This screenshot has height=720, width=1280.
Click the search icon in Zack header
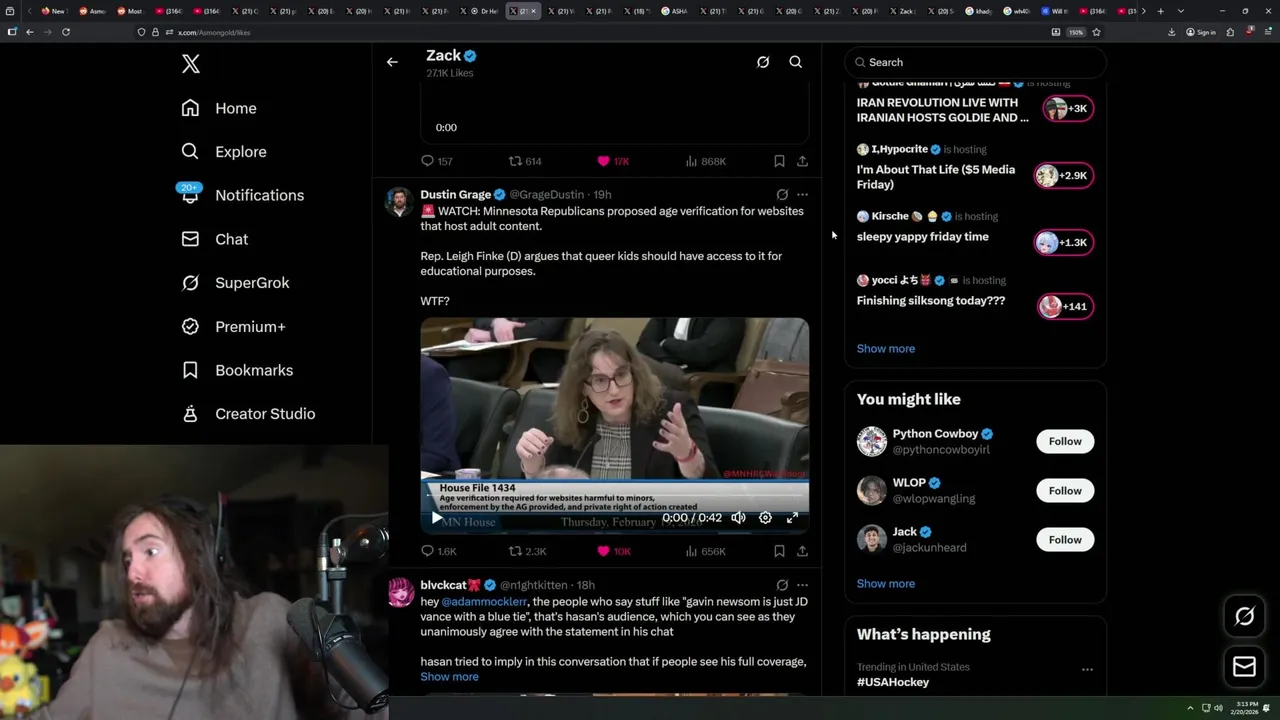coord(796,62)
